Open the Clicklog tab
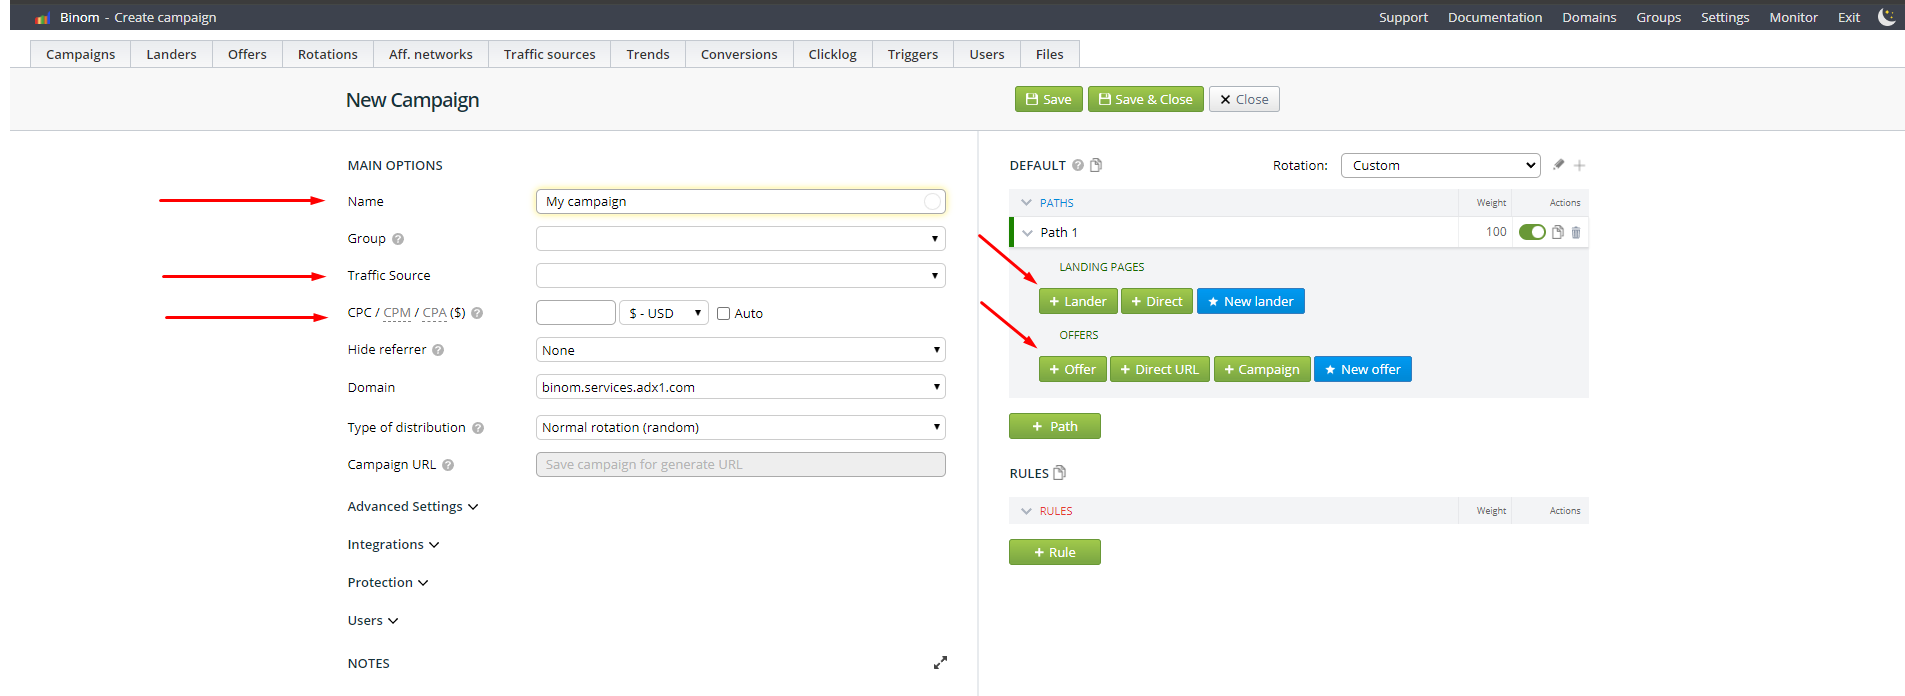The image size is (1905, 696). tap(833, 54)
